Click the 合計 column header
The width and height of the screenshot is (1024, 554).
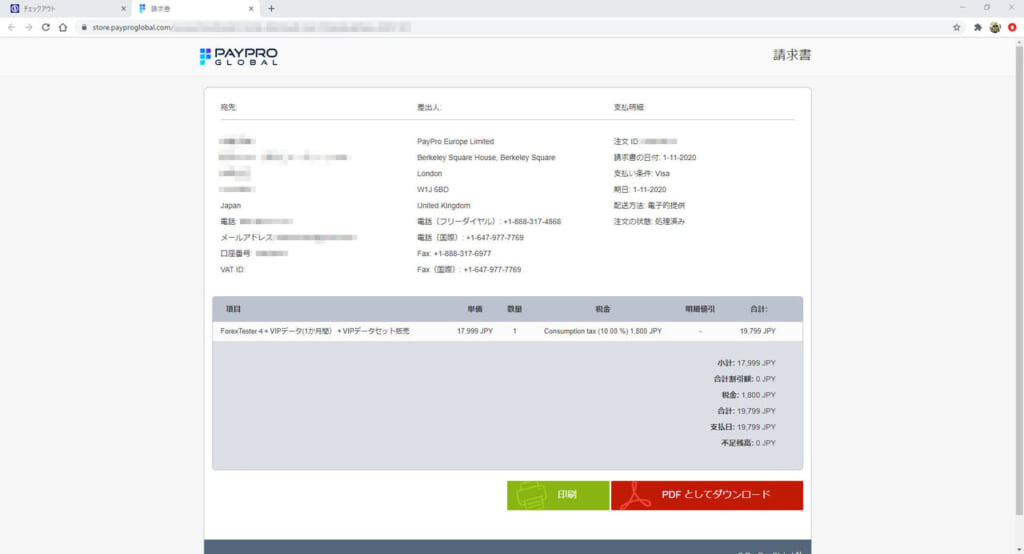[x=758, y=309]
